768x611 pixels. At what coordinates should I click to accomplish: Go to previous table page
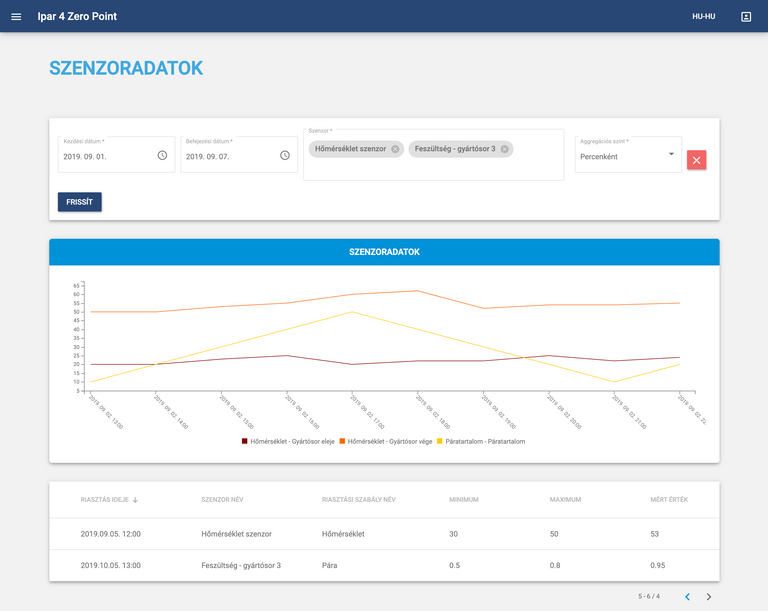pyautogui.click(x=687, y=597)
